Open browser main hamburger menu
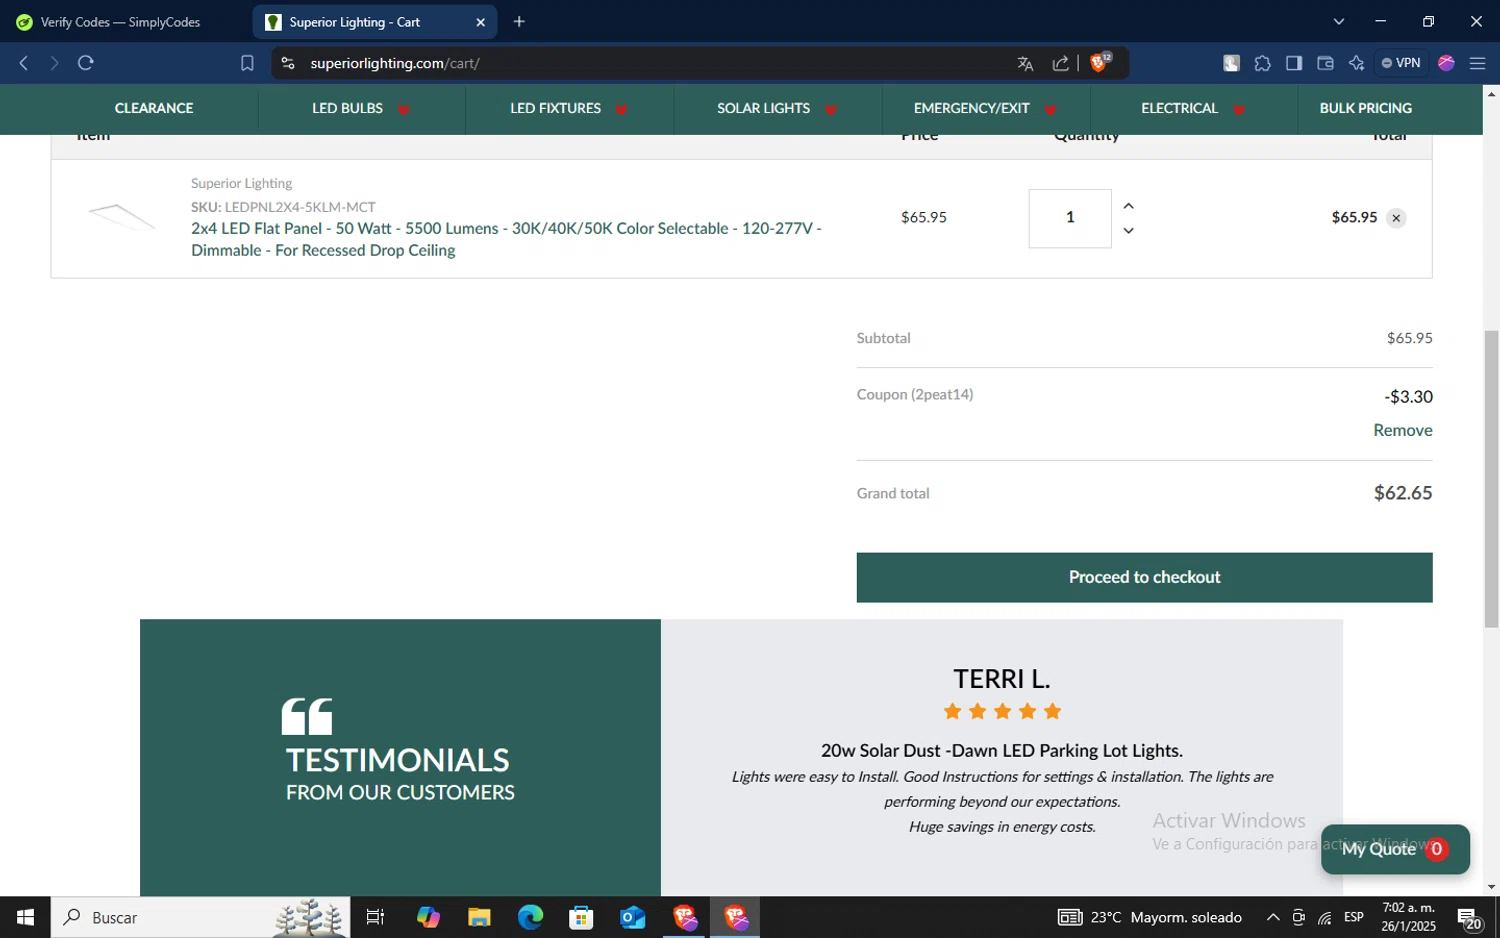The width and height of the screenshot is (1500, 938). pos(1477,63)
